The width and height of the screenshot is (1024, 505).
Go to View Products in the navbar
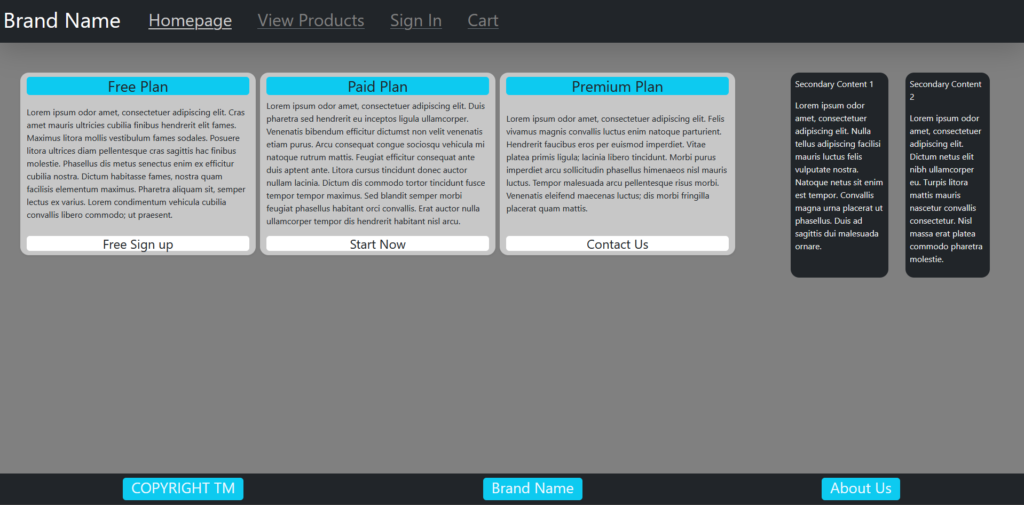pyautogui.click(x=311, y=21)
